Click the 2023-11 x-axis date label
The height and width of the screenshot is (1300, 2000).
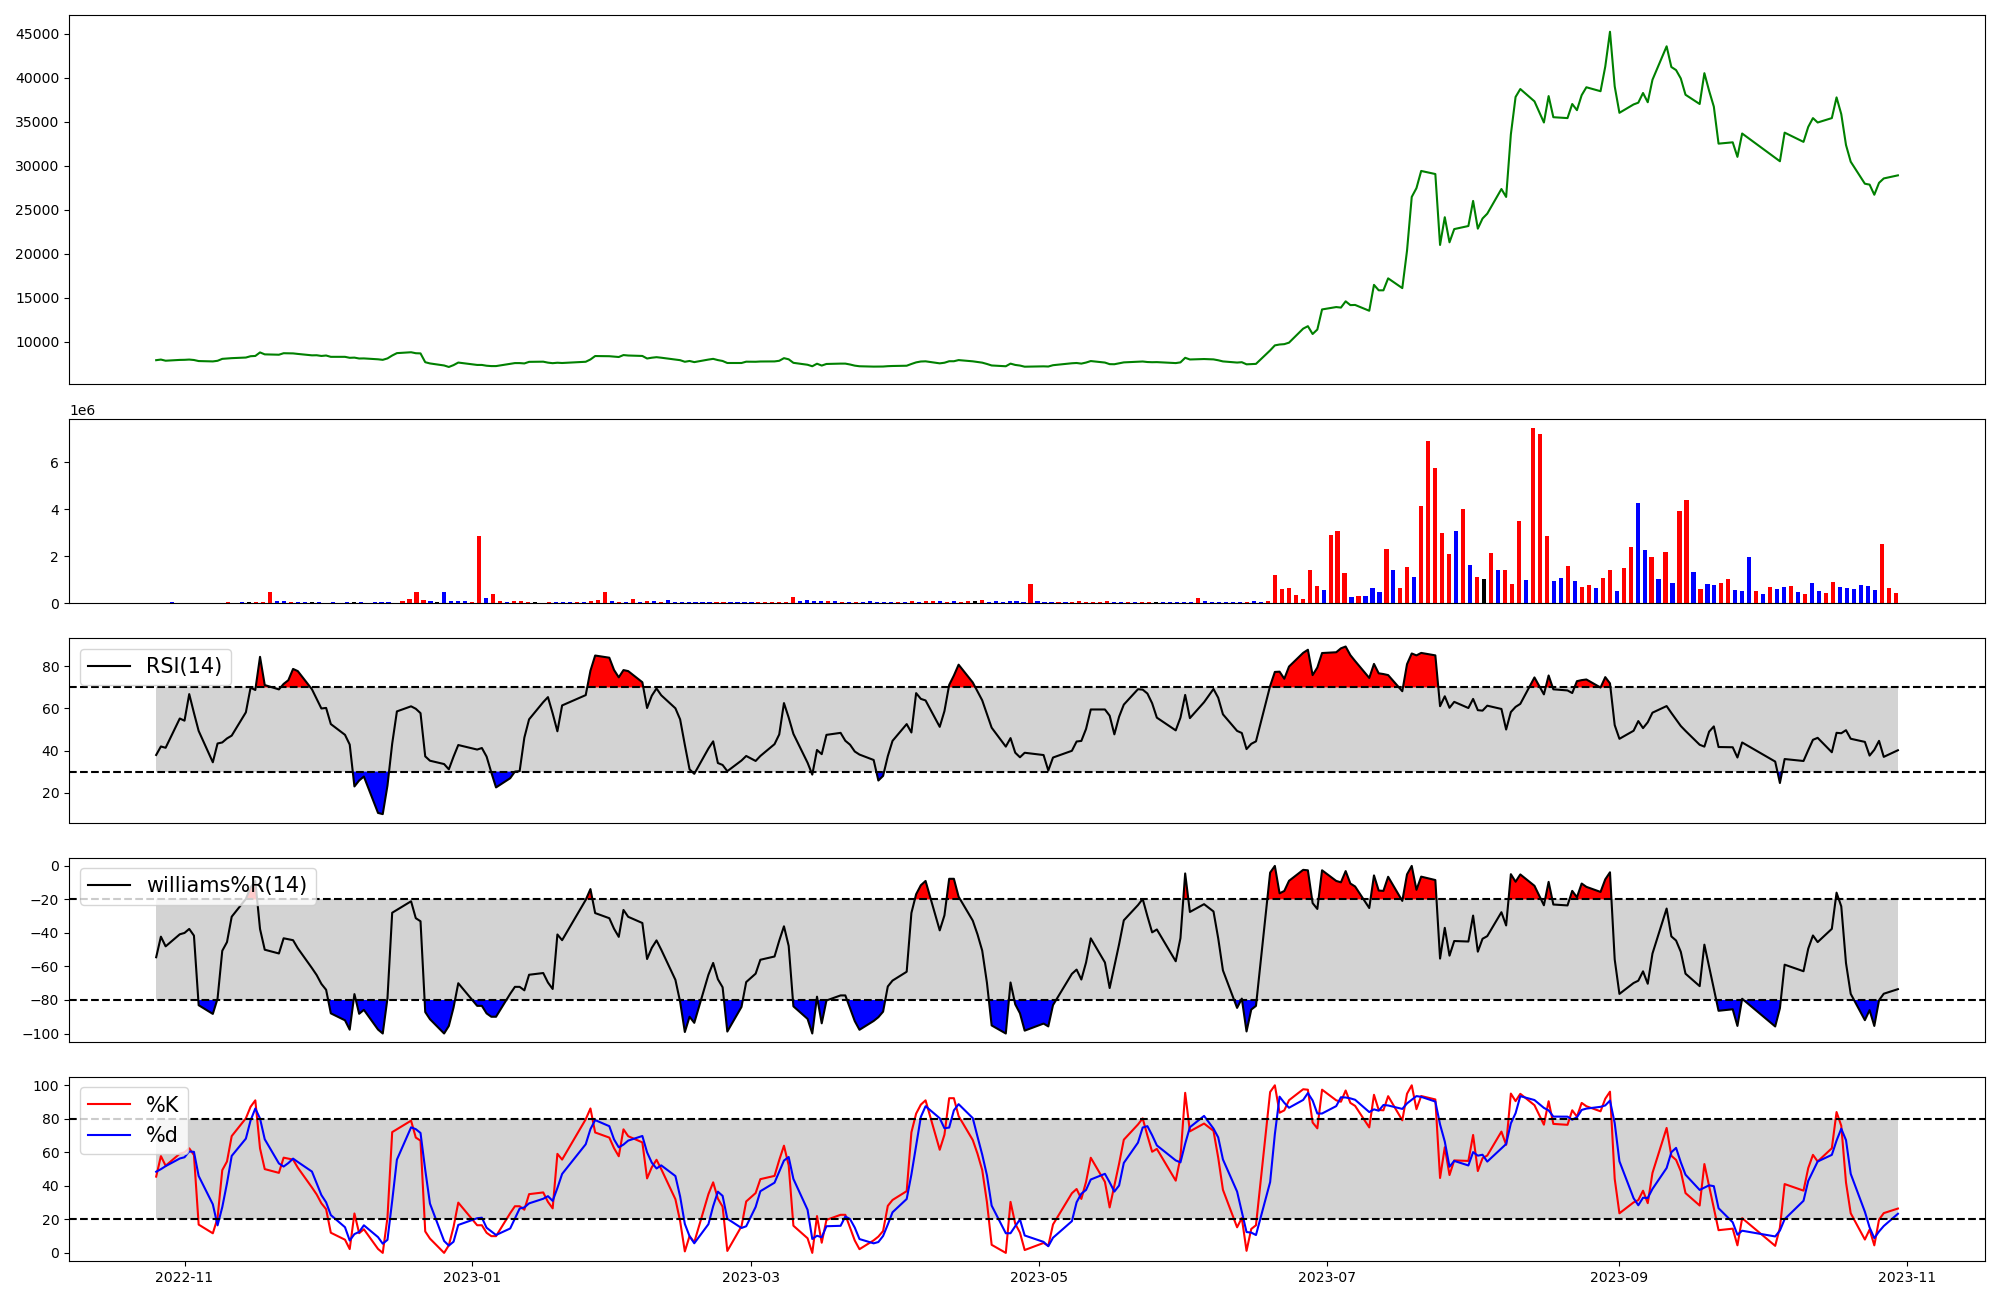(x=1907, y=1277)
